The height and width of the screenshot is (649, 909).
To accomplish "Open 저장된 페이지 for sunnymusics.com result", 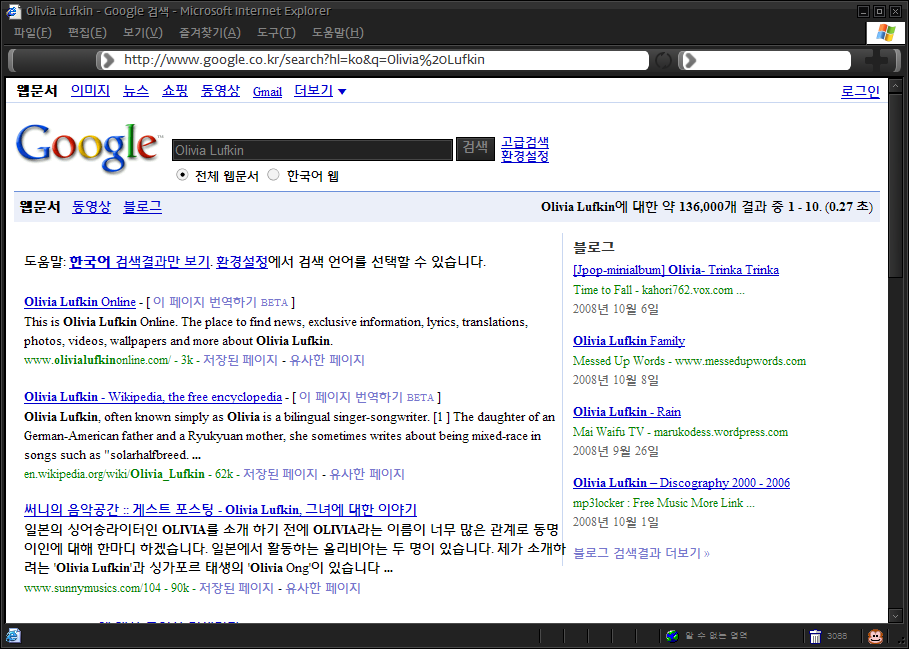I will [236, 588].
